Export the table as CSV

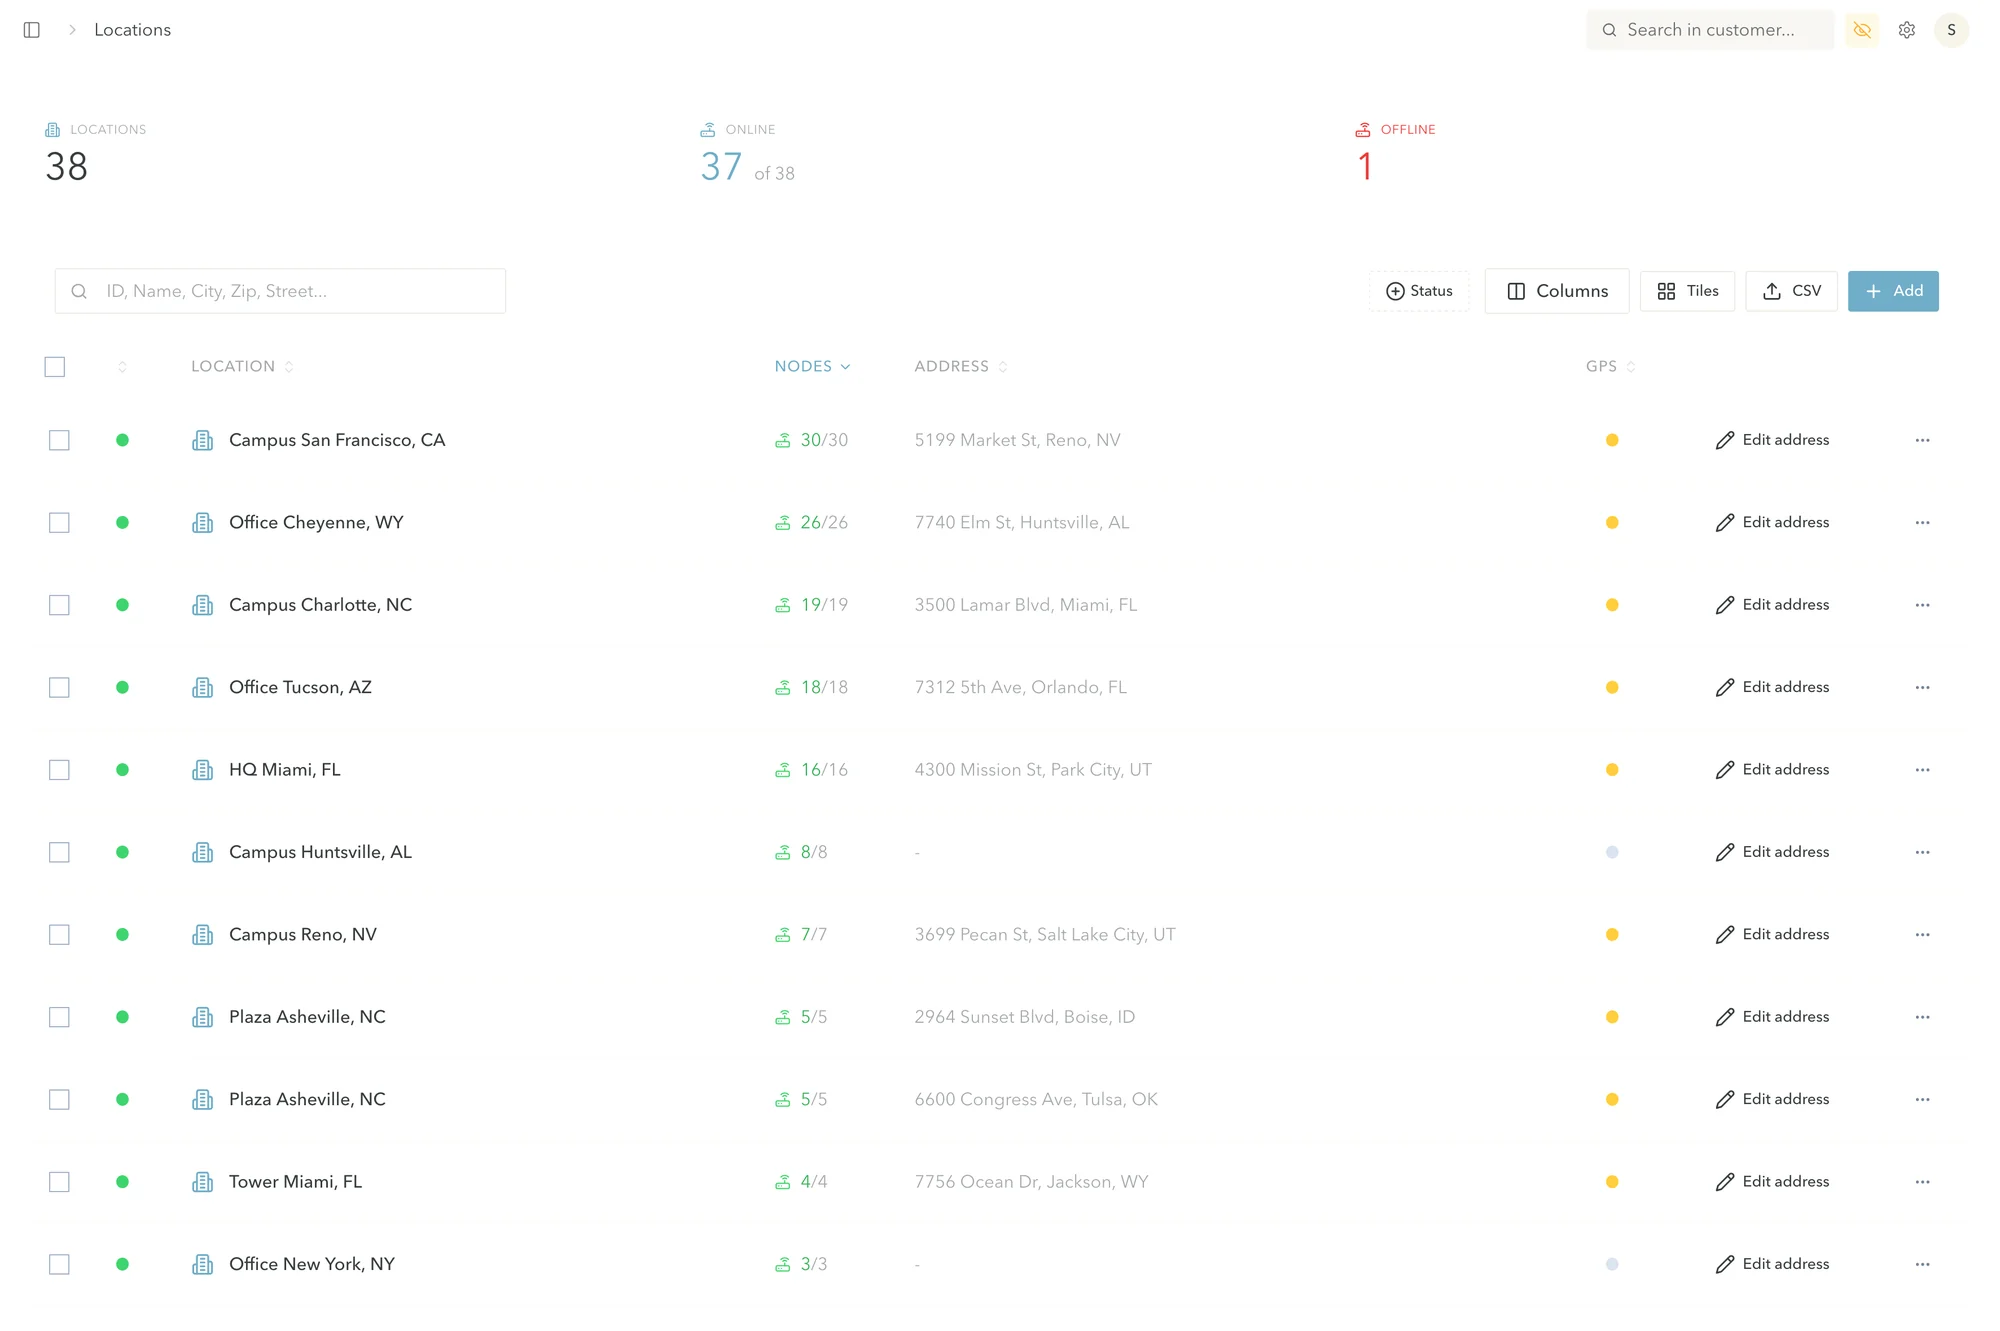1791,291
